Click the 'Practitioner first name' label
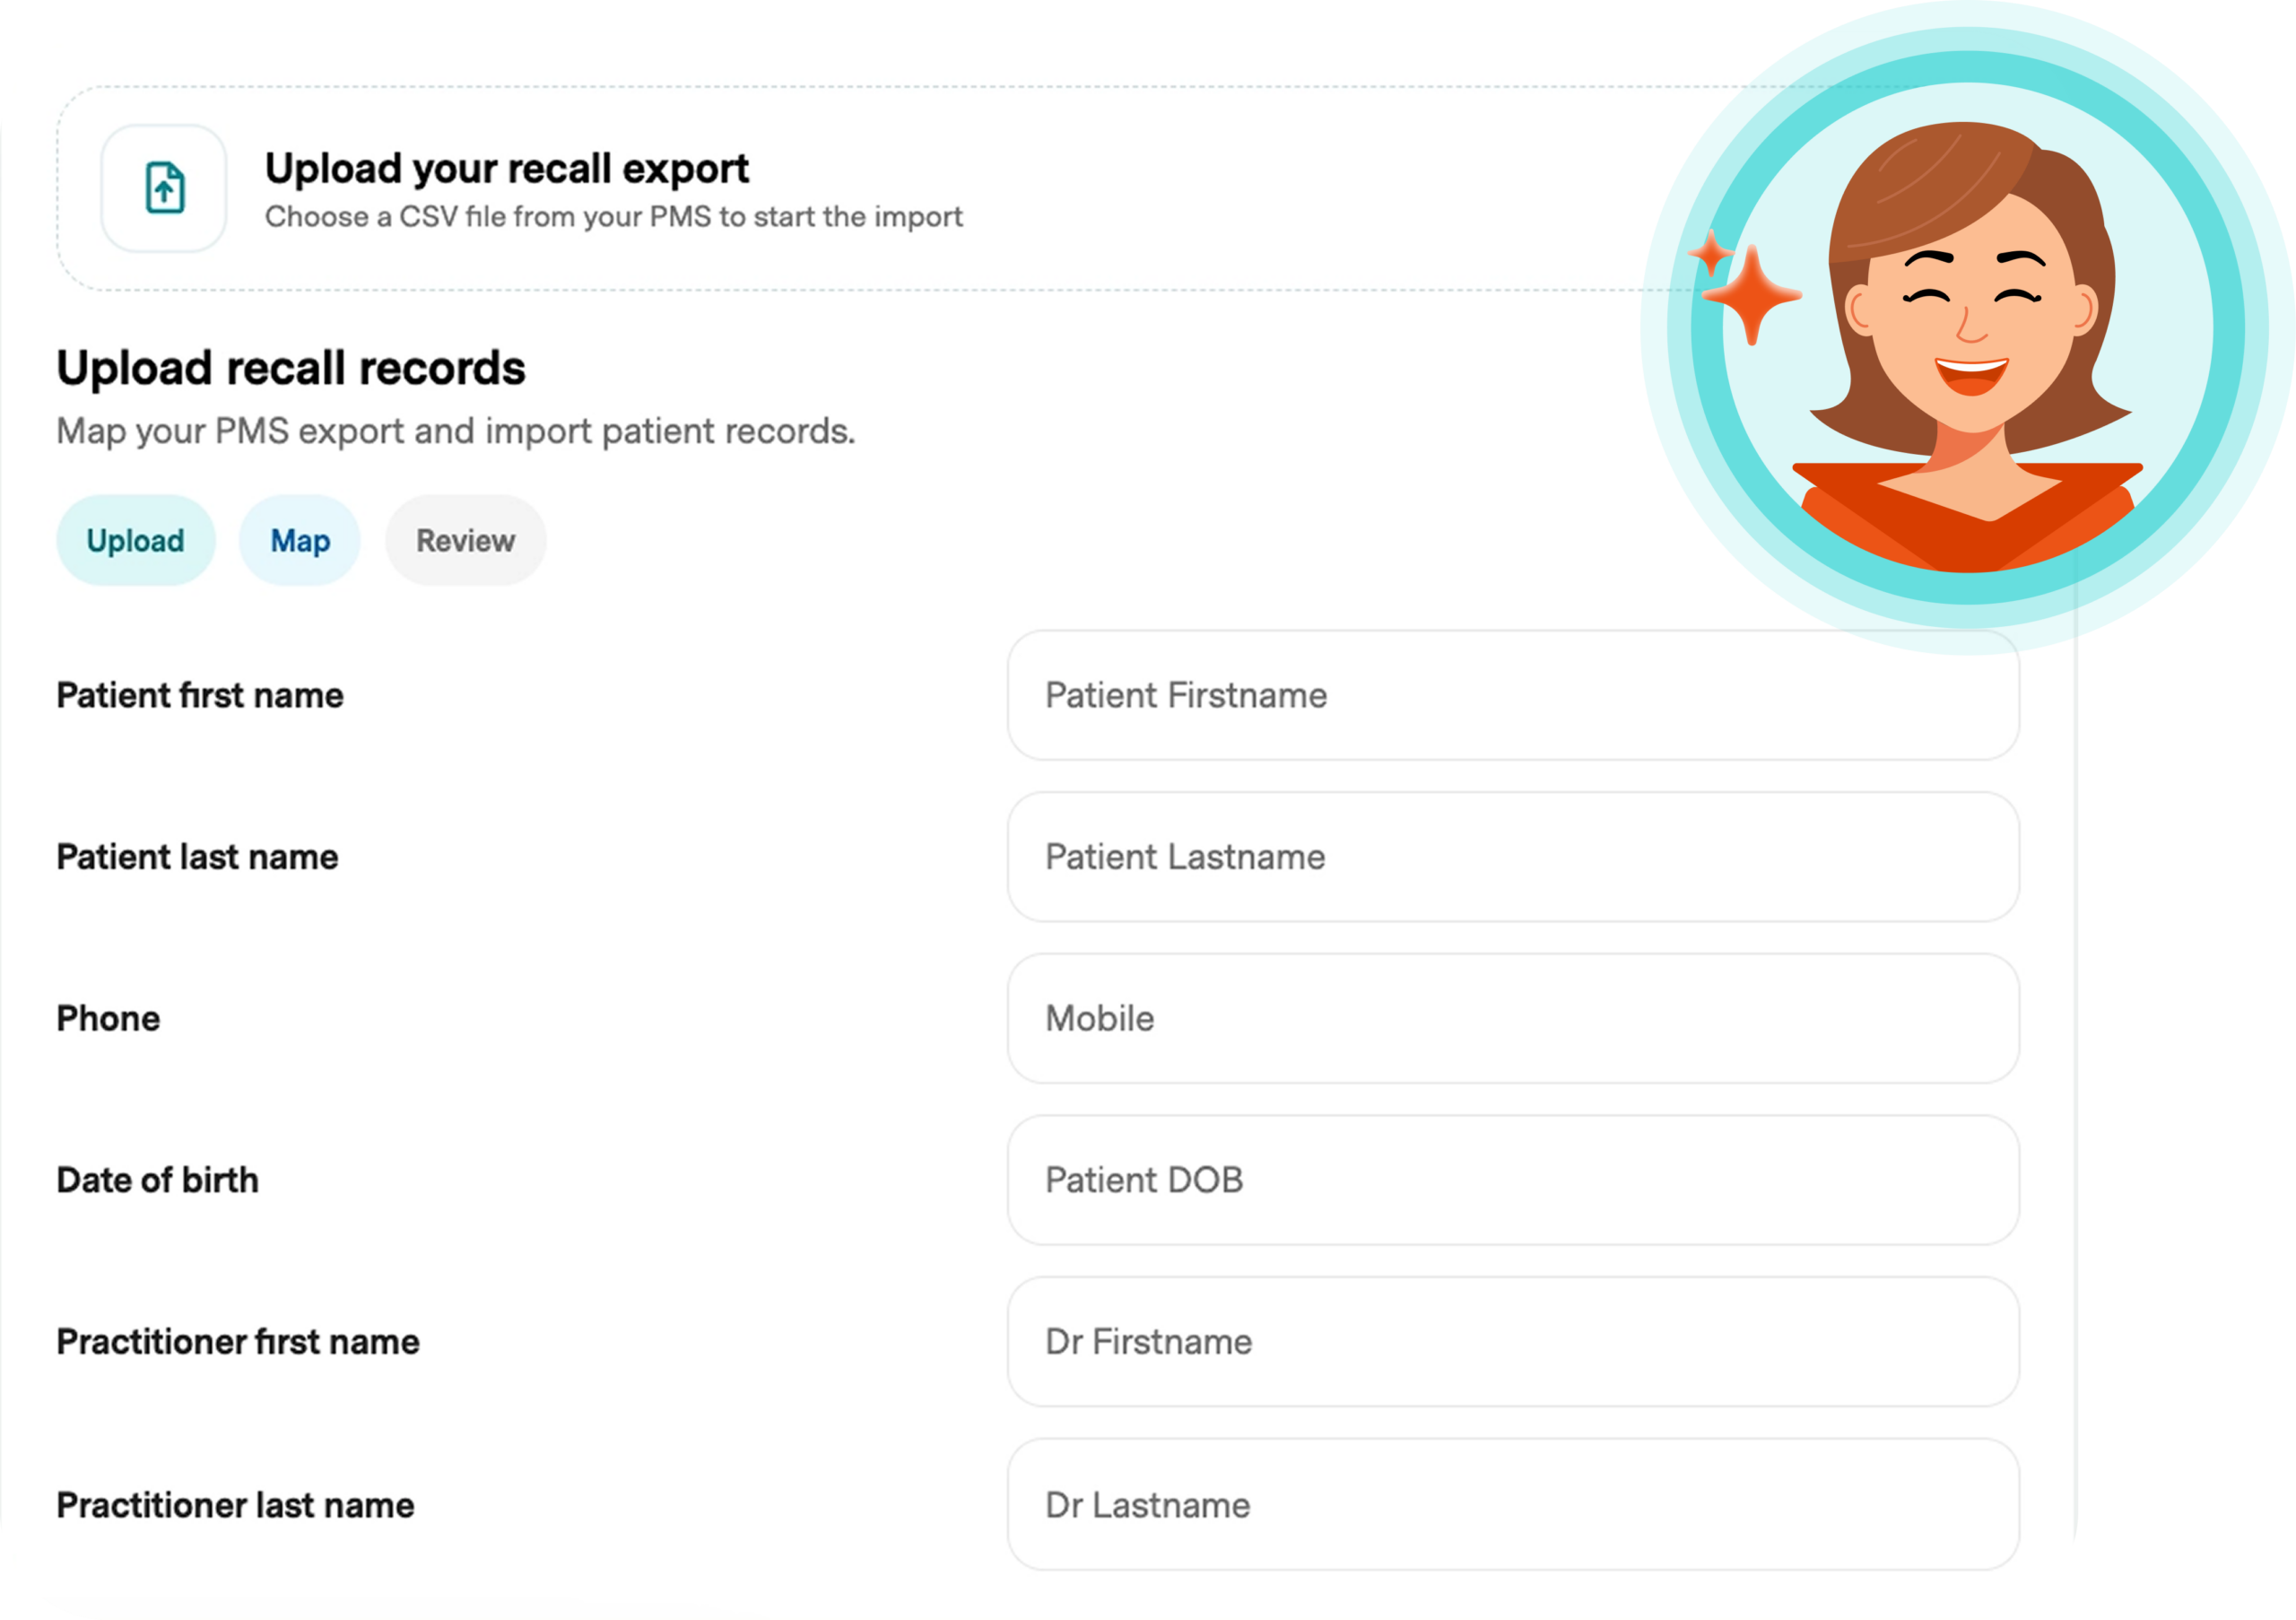Screen dimensions: 2296x1620 [238, 1342]
